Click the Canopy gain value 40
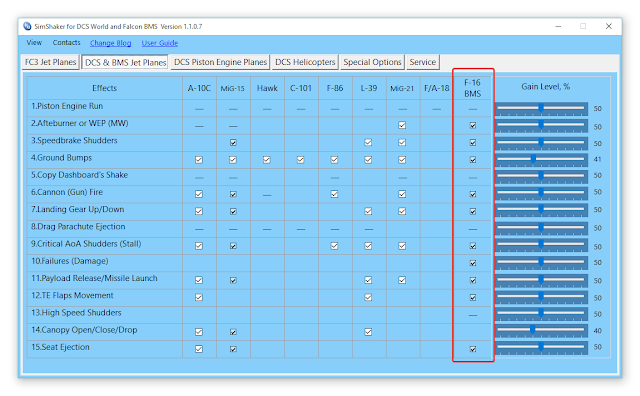Screen dimensions: 640x396 point(598,331)
